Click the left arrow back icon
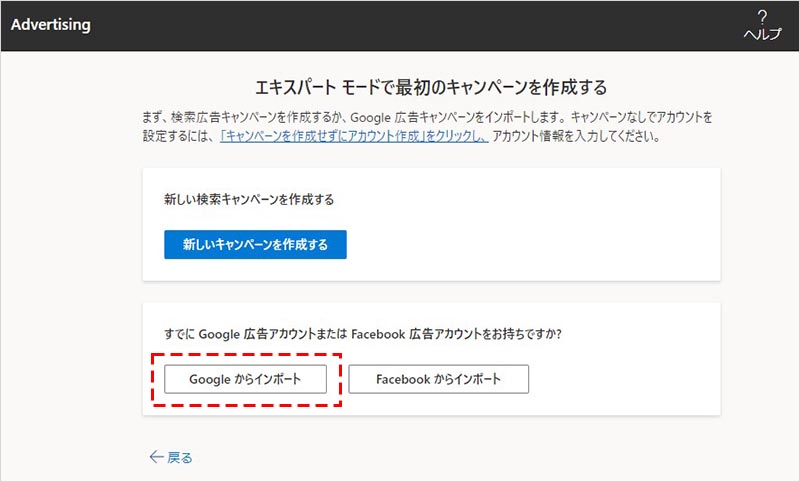 point(155,457)
